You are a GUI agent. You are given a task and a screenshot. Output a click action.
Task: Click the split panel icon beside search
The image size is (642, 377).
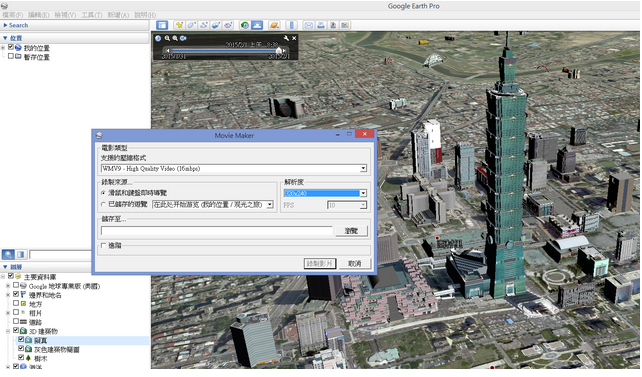point(21,254)
